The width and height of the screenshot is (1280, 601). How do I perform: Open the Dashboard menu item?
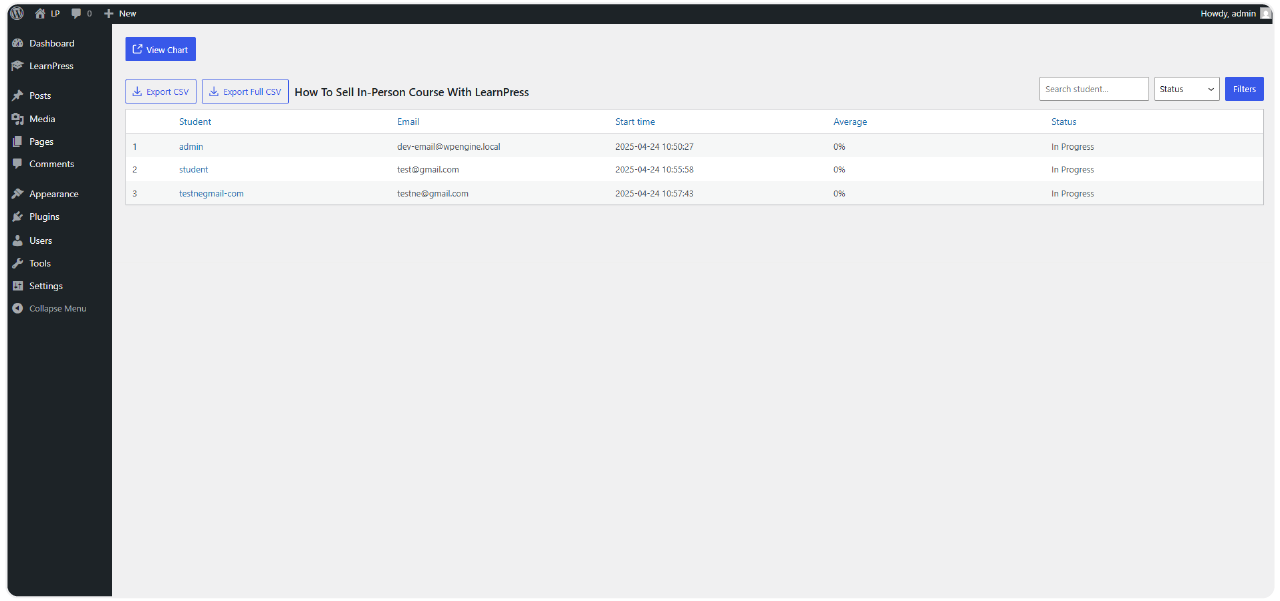click(51, 44)
